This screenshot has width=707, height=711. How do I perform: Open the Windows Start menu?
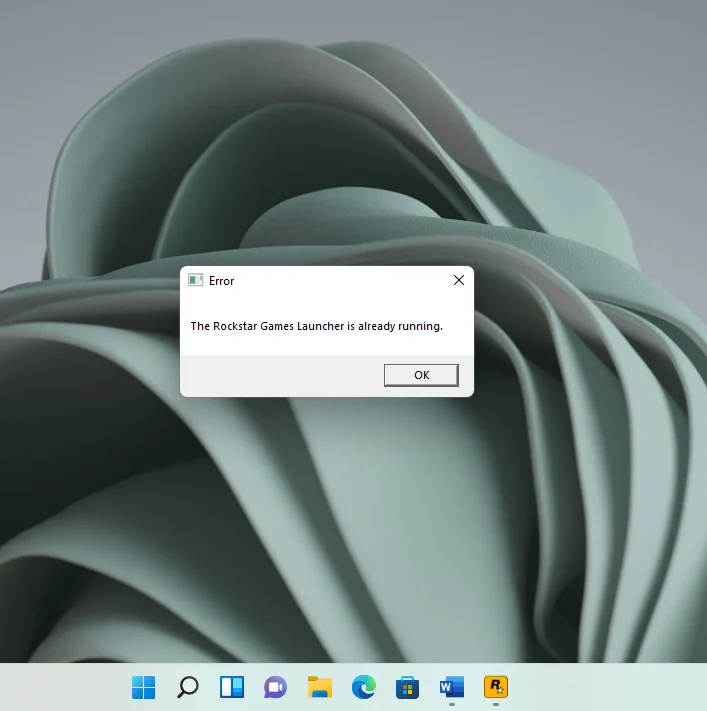tap(143, 687)
